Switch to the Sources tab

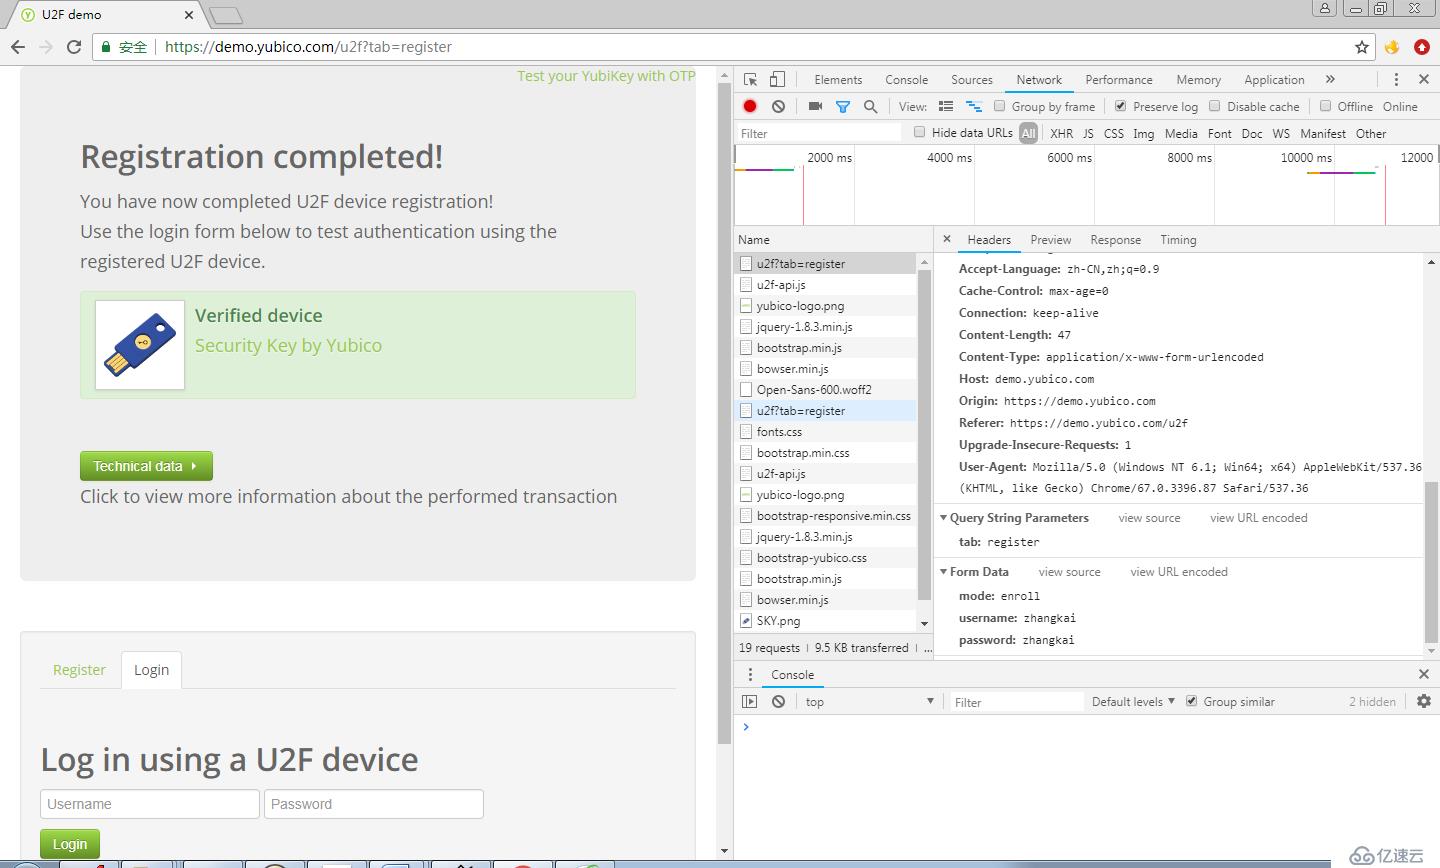972,79
